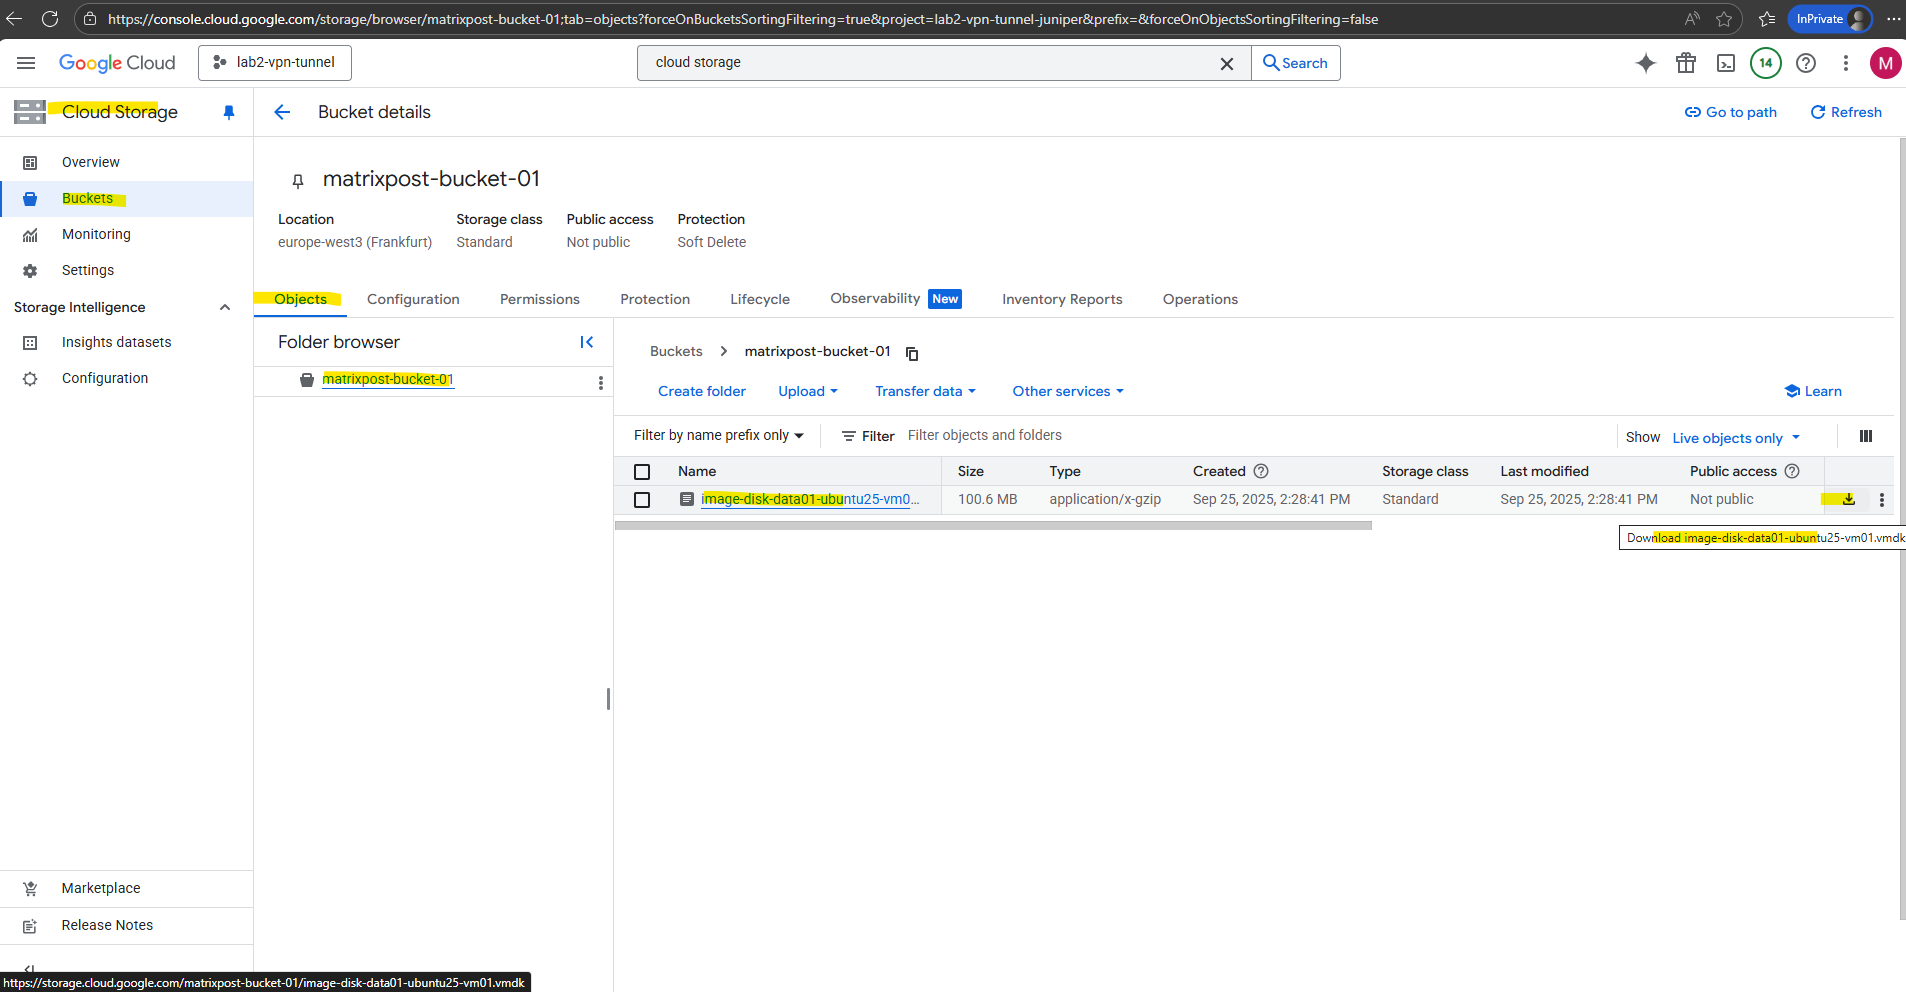Download the image-disk-data01 vmdk object
The height and width of the screenshot is (992, 1906).
click(1849, 499)
